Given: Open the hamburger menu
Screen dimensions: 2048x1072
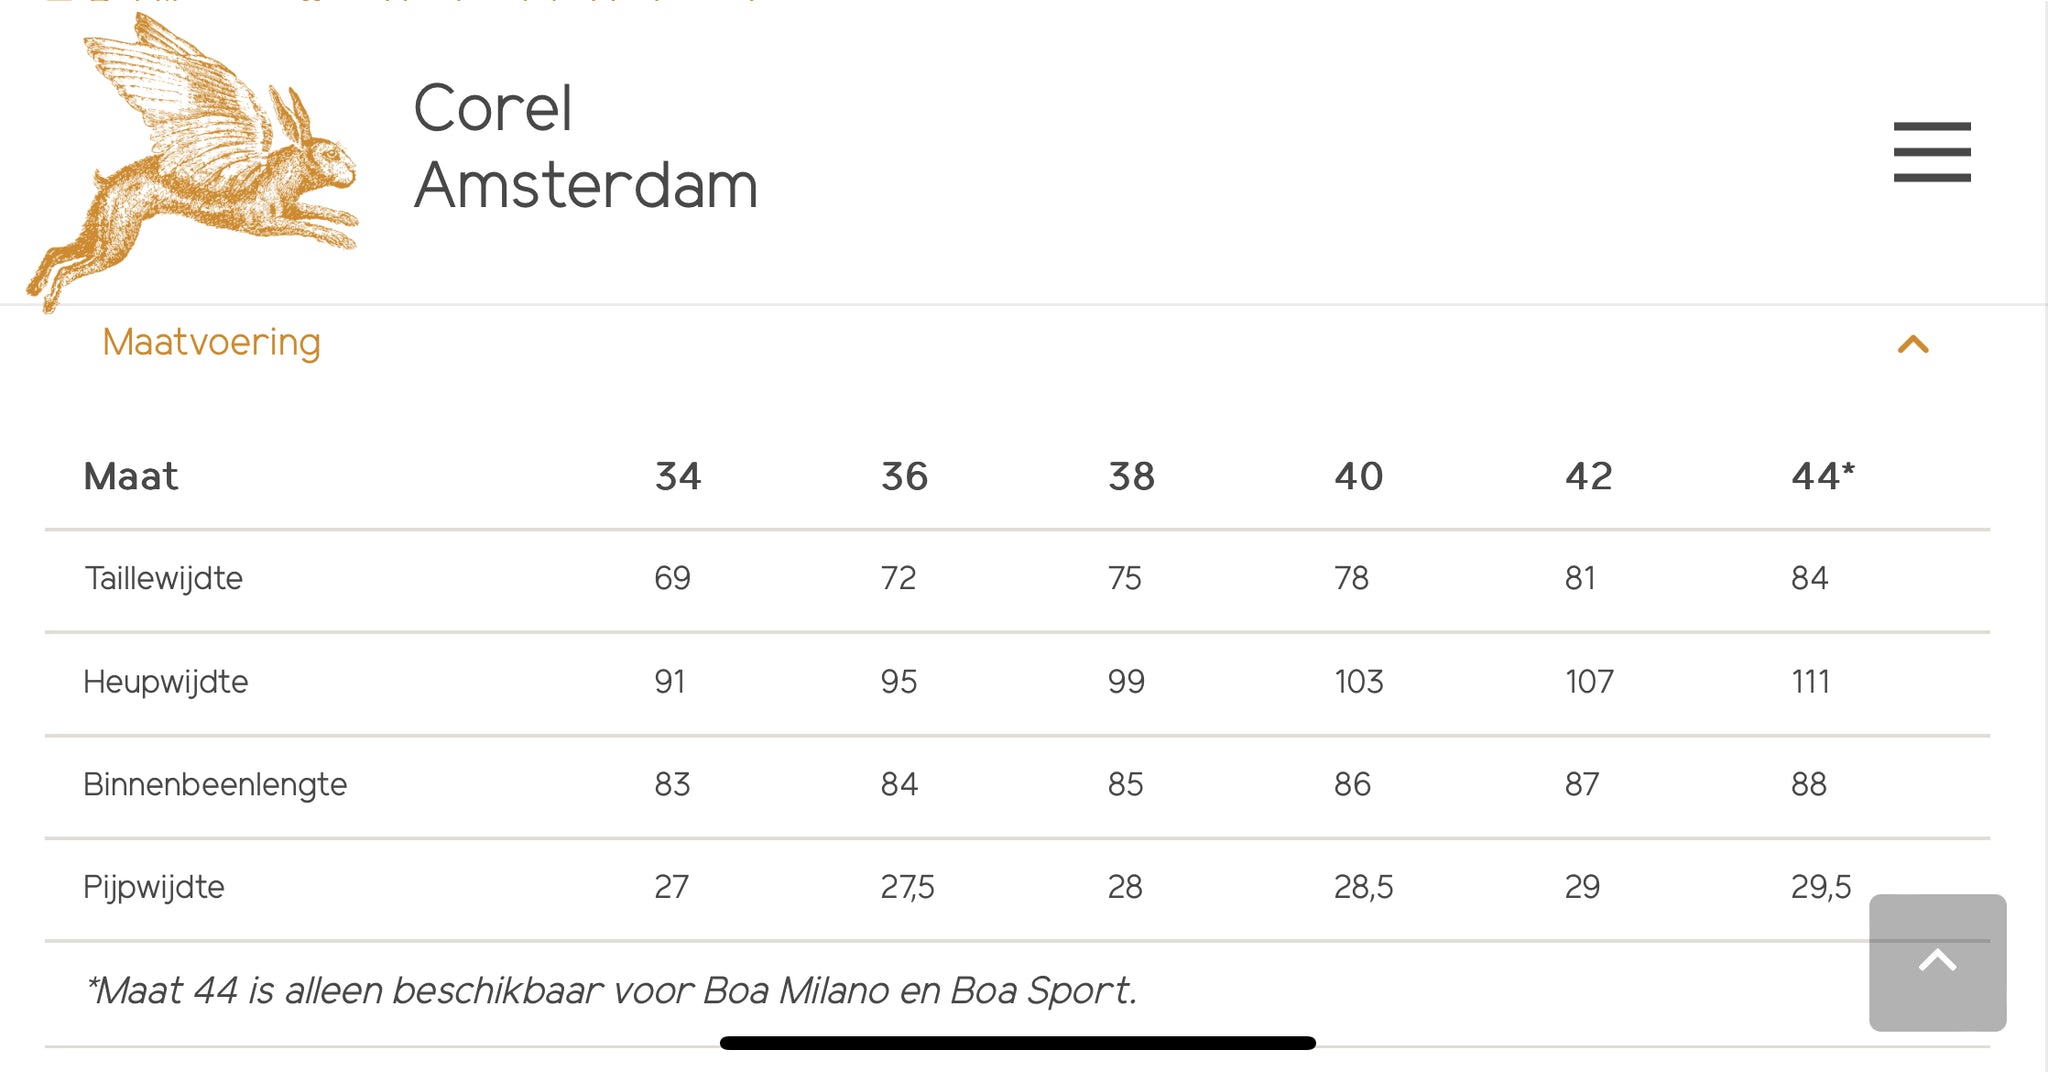Looking at the screenshot, I should tap(1931, 152).
